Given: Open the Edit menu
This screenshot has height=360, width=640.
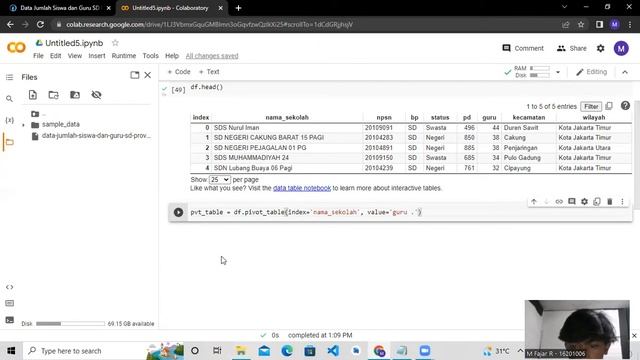Looking at the screenshot, I should click(56, 56).
